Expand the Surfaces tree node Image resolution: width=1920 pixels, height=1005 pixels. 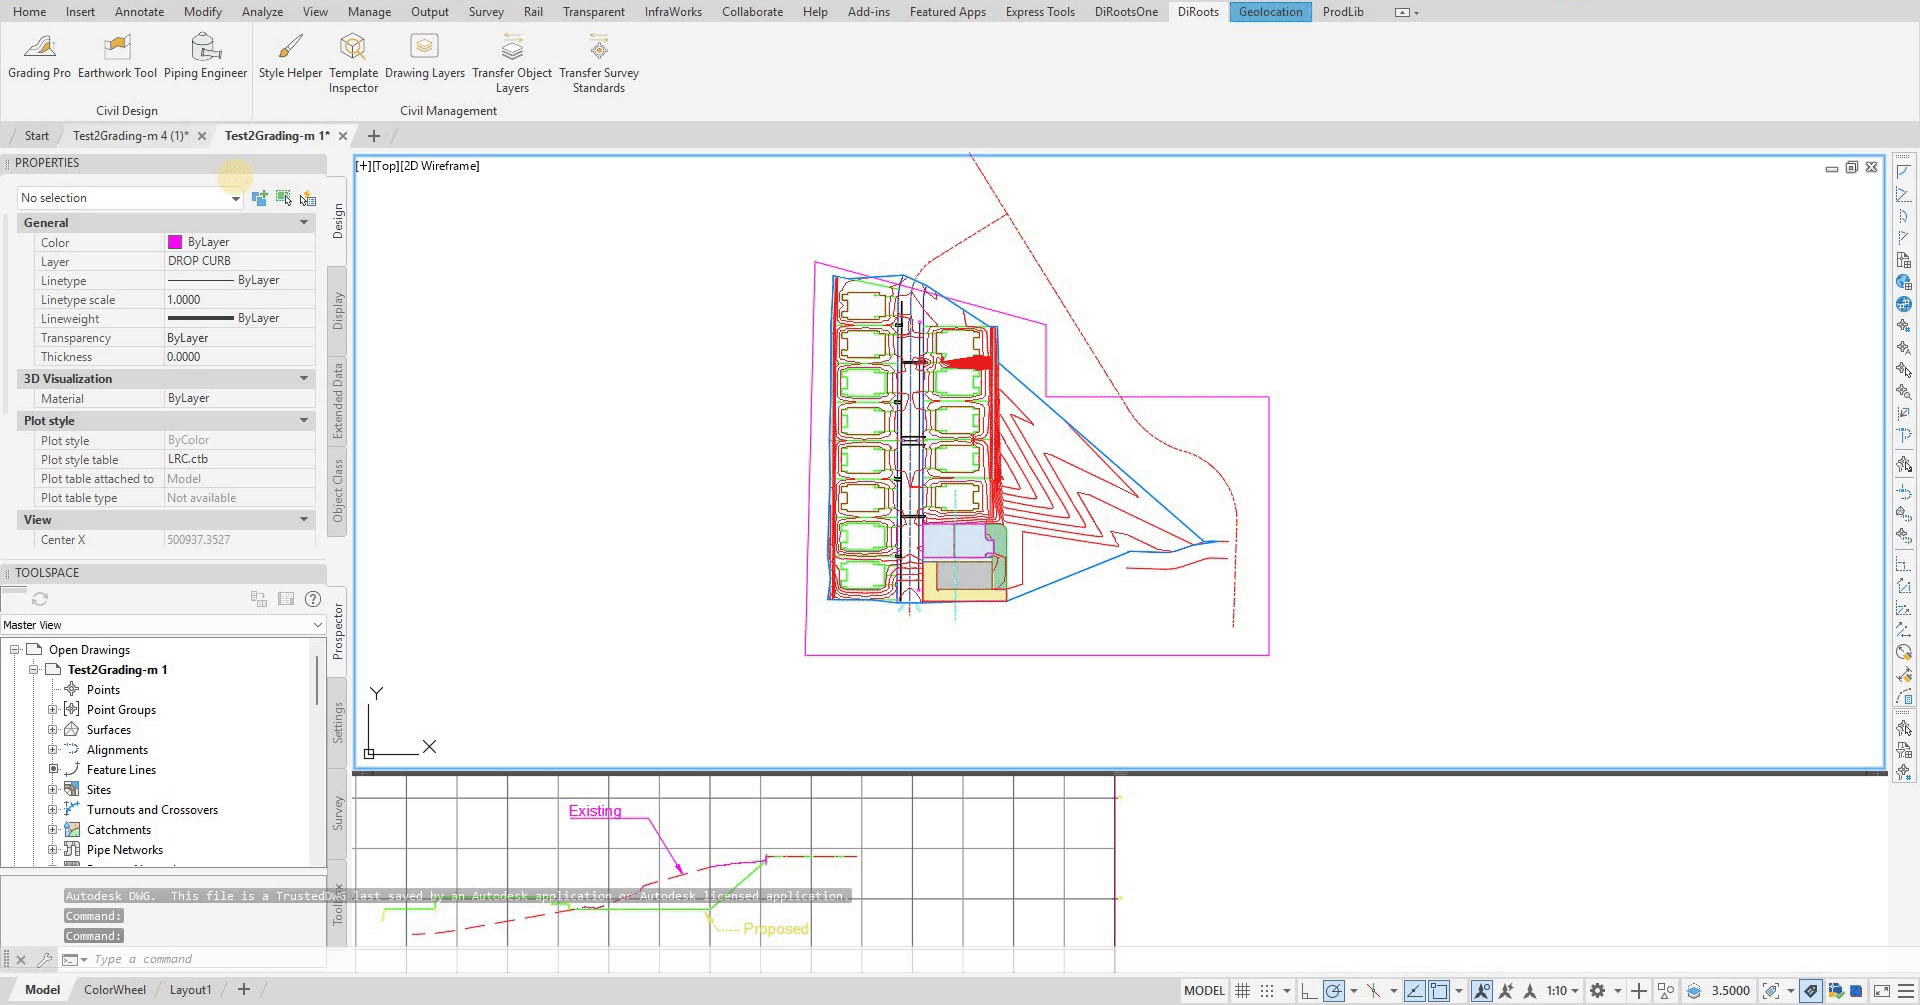53,730
